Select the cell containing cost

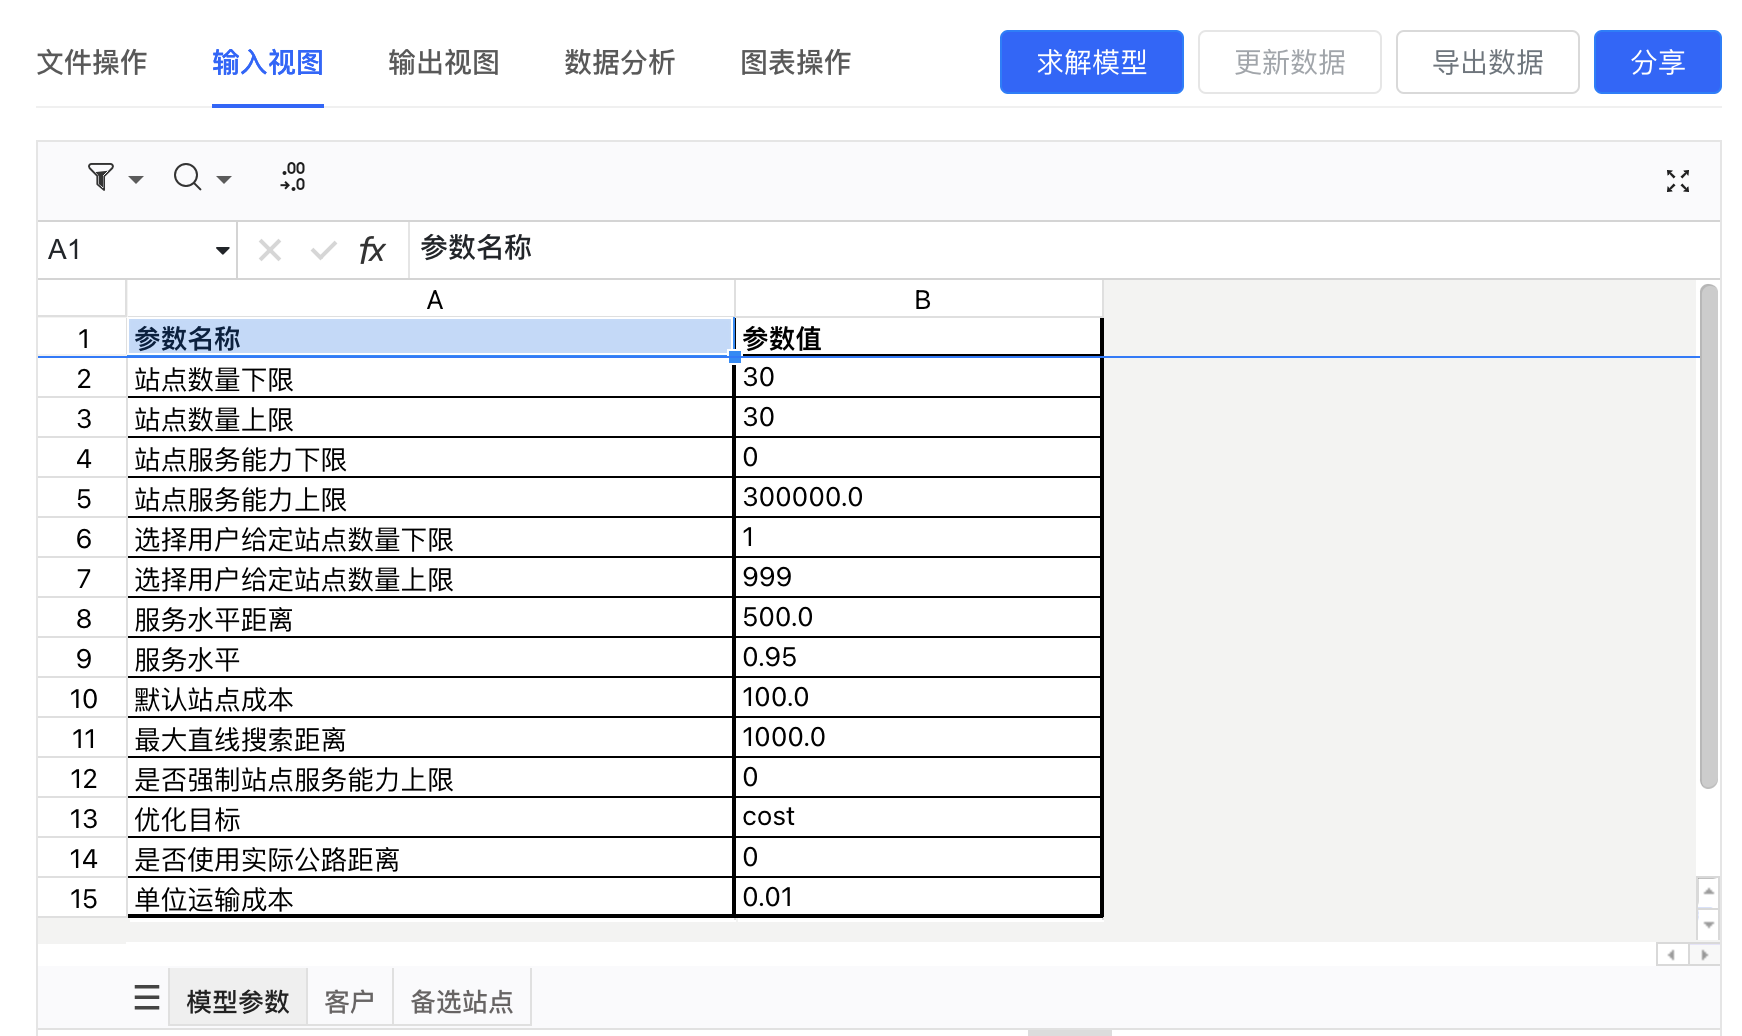(x=917, y=817)
